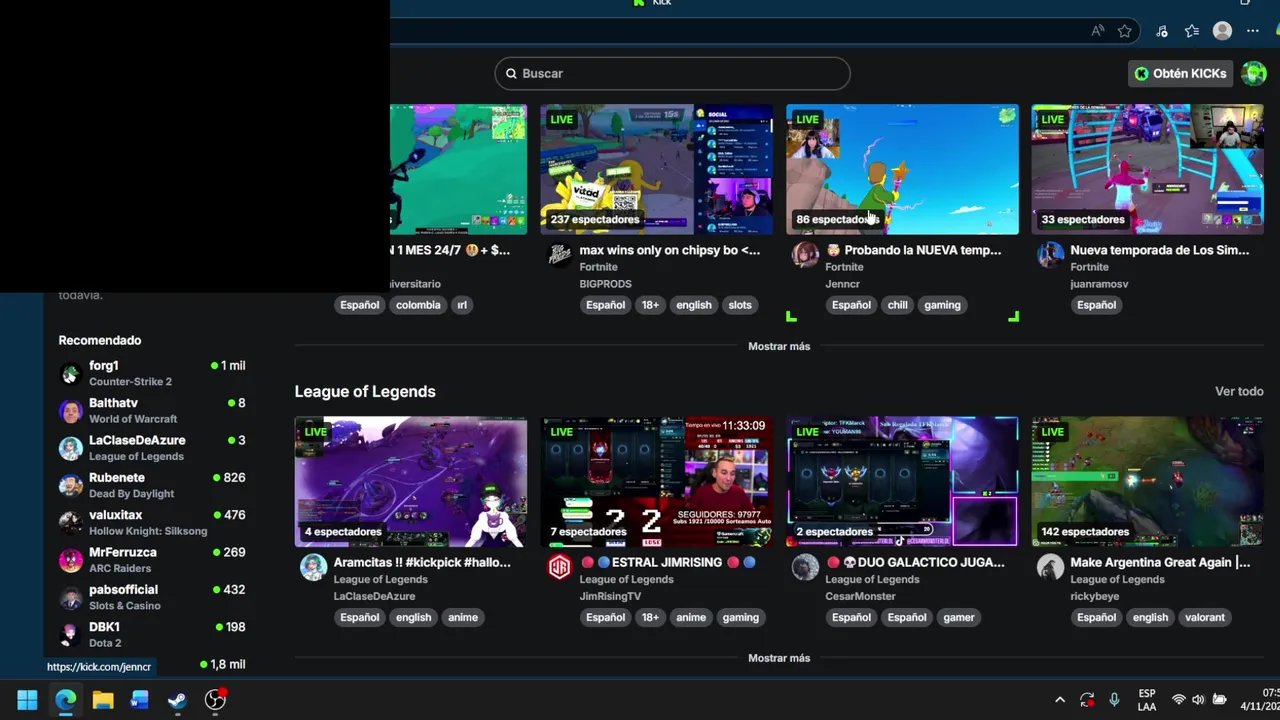Open the BIGPRODS channel name link
This screenshot has height=720, width=1280.
(x=605, y=284)
